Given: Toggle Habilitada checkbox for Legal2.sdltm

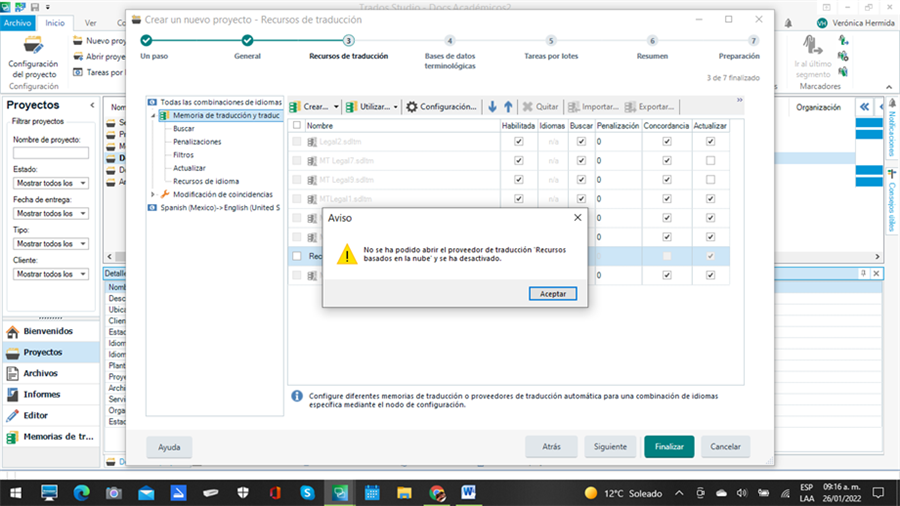Looking at the screenshot, I should pyautogui.click(x=518, y=141).
